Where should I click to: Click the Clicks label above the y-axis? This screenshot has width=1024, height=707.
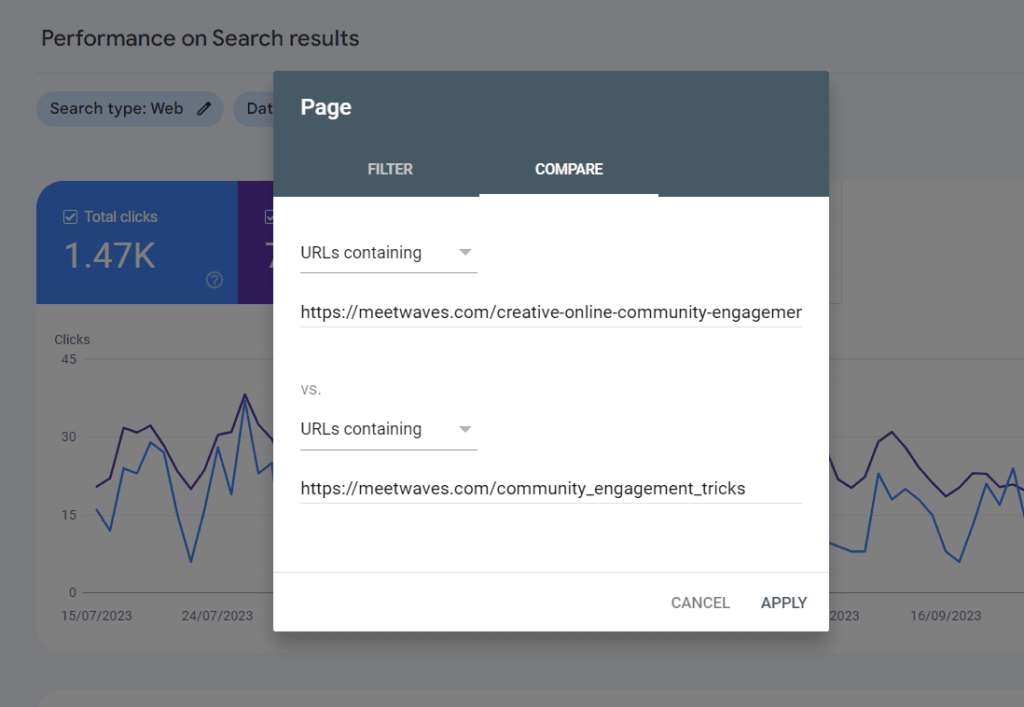(71, 339)
